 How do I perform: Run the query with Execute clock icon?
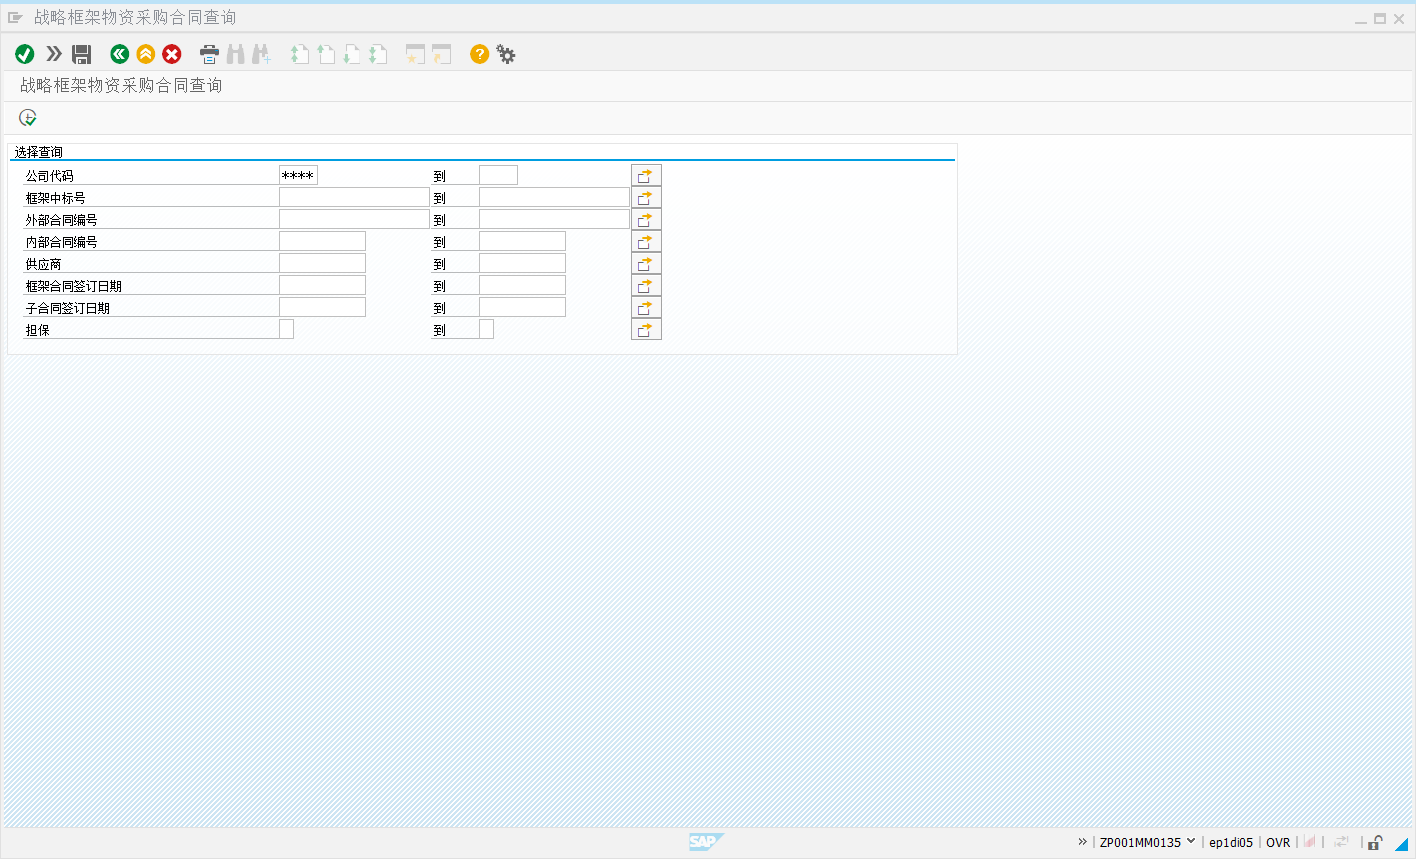click(x=28, y=118)
